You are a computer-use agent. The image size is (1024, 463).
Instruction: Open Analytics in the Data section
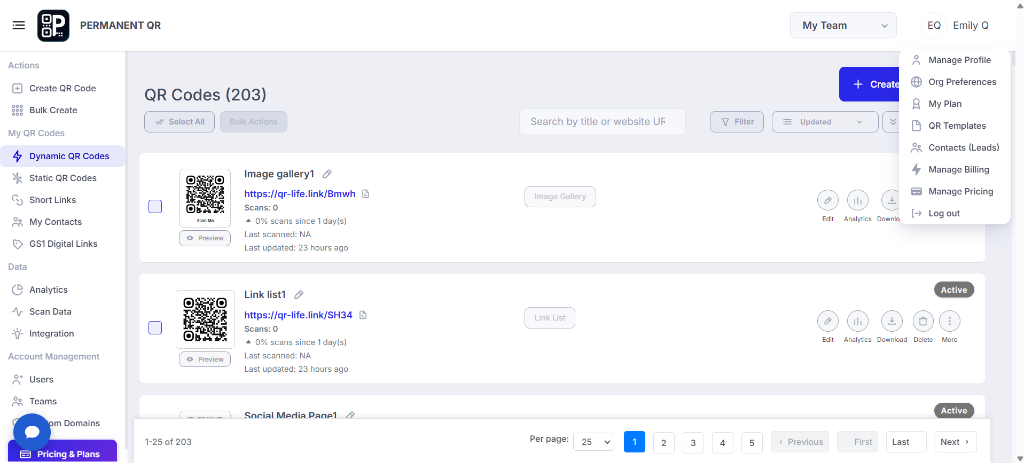(x=48, y=289)
